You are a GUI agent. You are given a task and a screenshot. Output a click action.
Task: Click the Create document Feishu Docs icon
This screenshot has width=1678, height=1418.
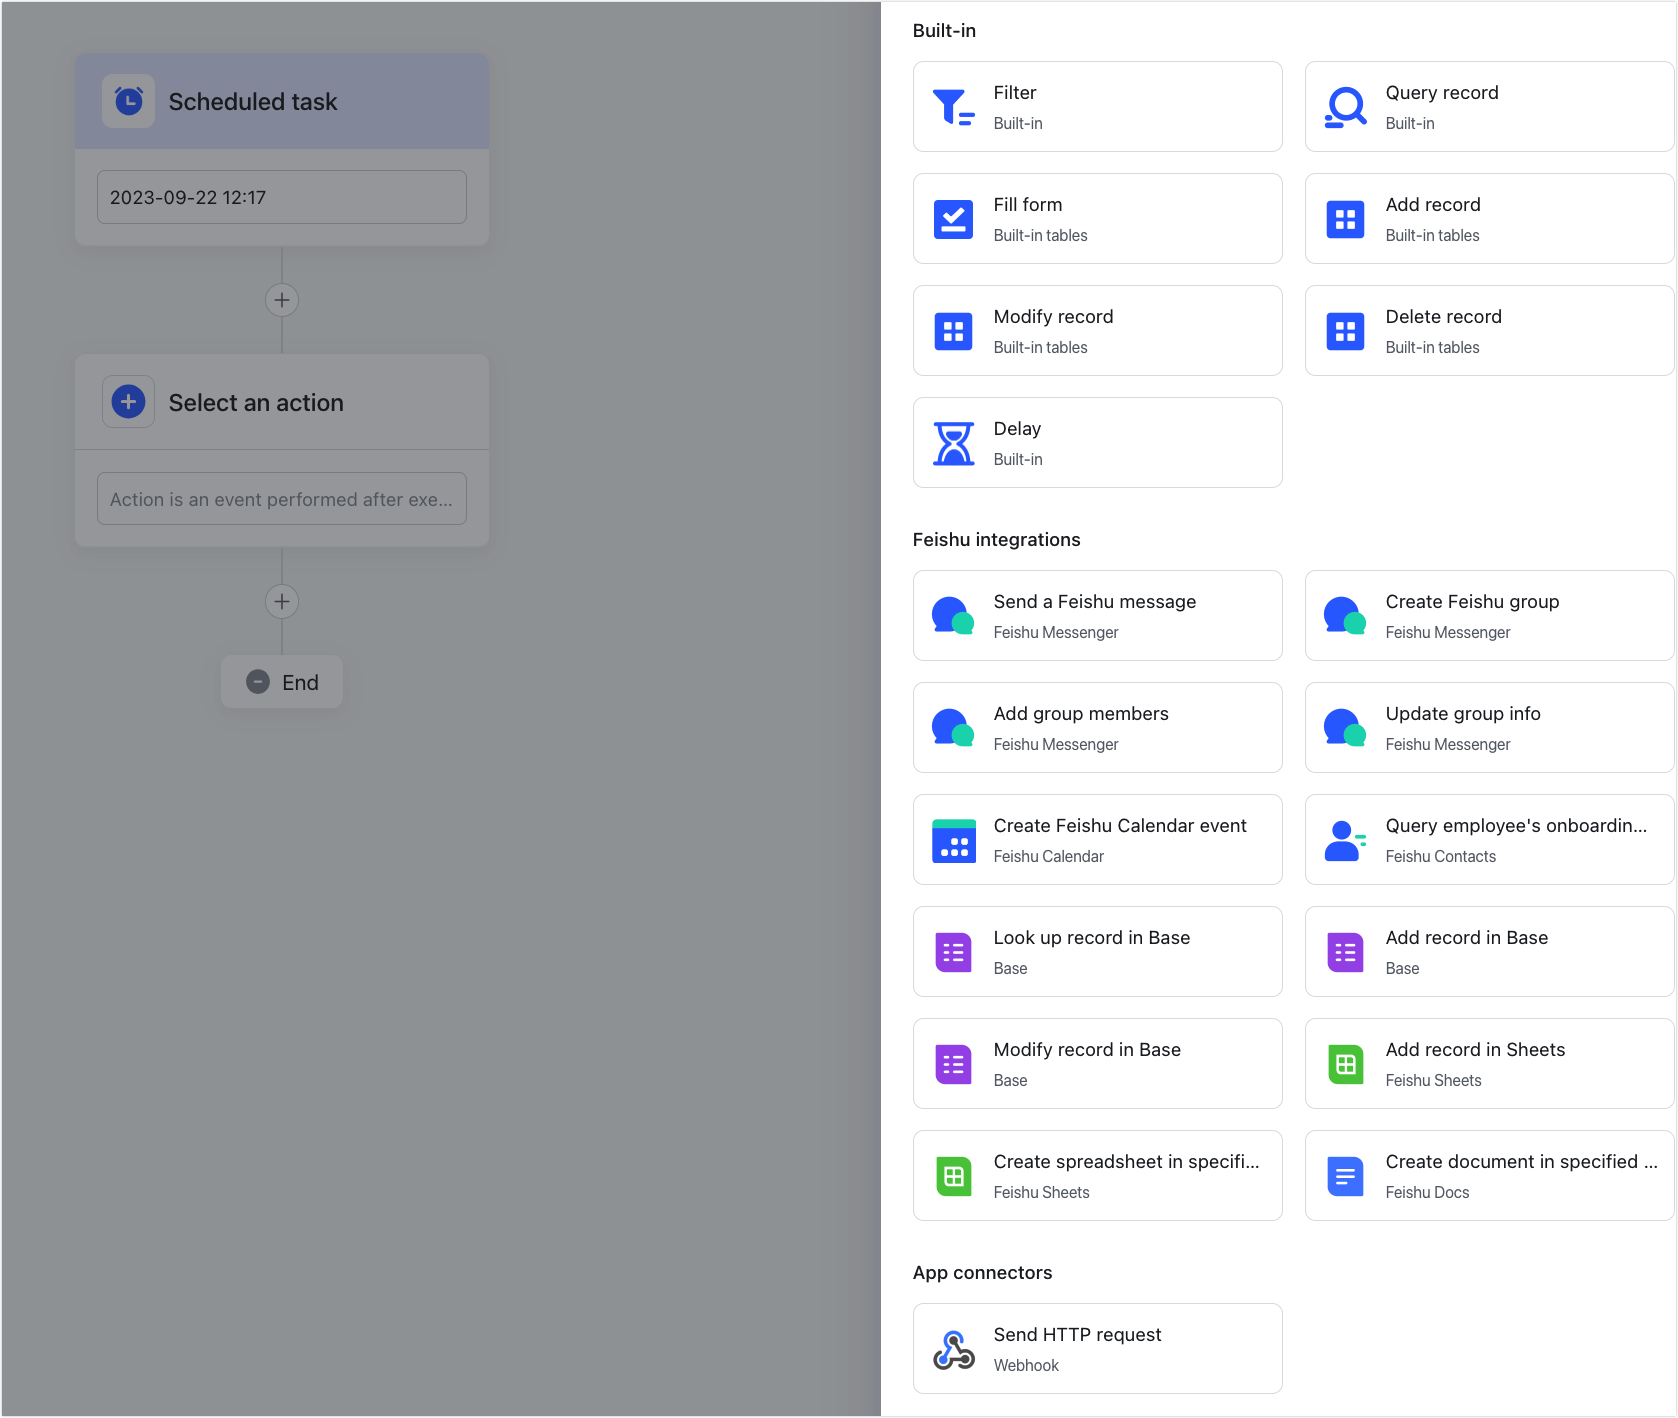click(1345, 1176)
